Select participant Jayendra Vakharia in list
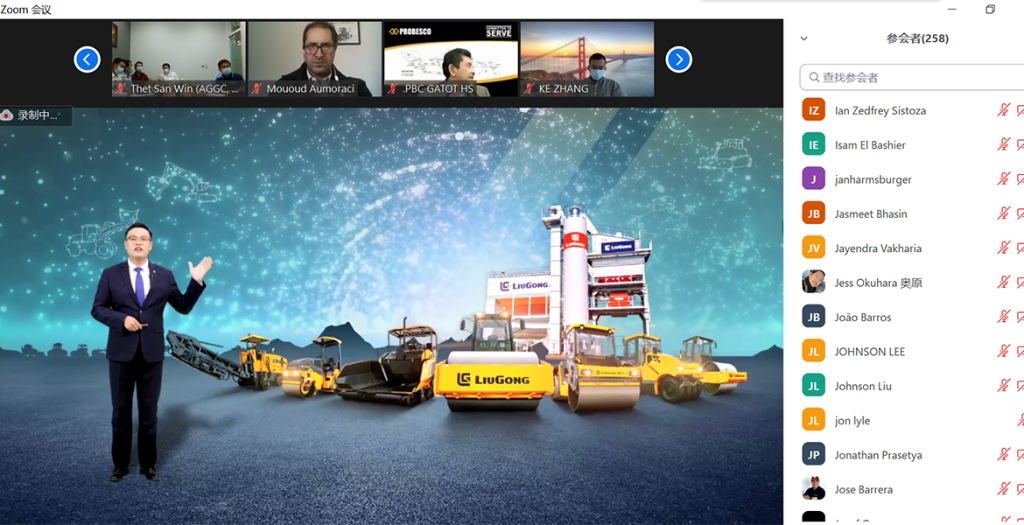Viewport: 1024px width, 525px height. tap(878, 248)
